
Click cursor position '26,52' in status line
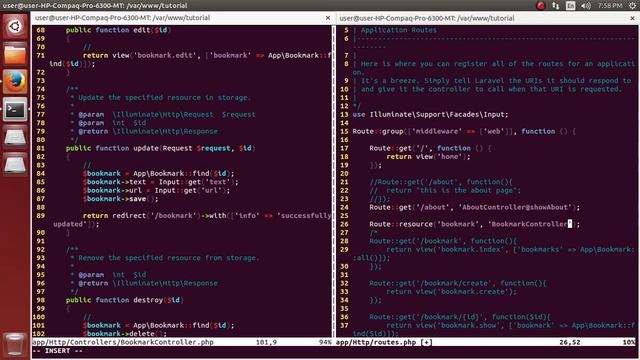pyautogui.click(x=569, y=342)
